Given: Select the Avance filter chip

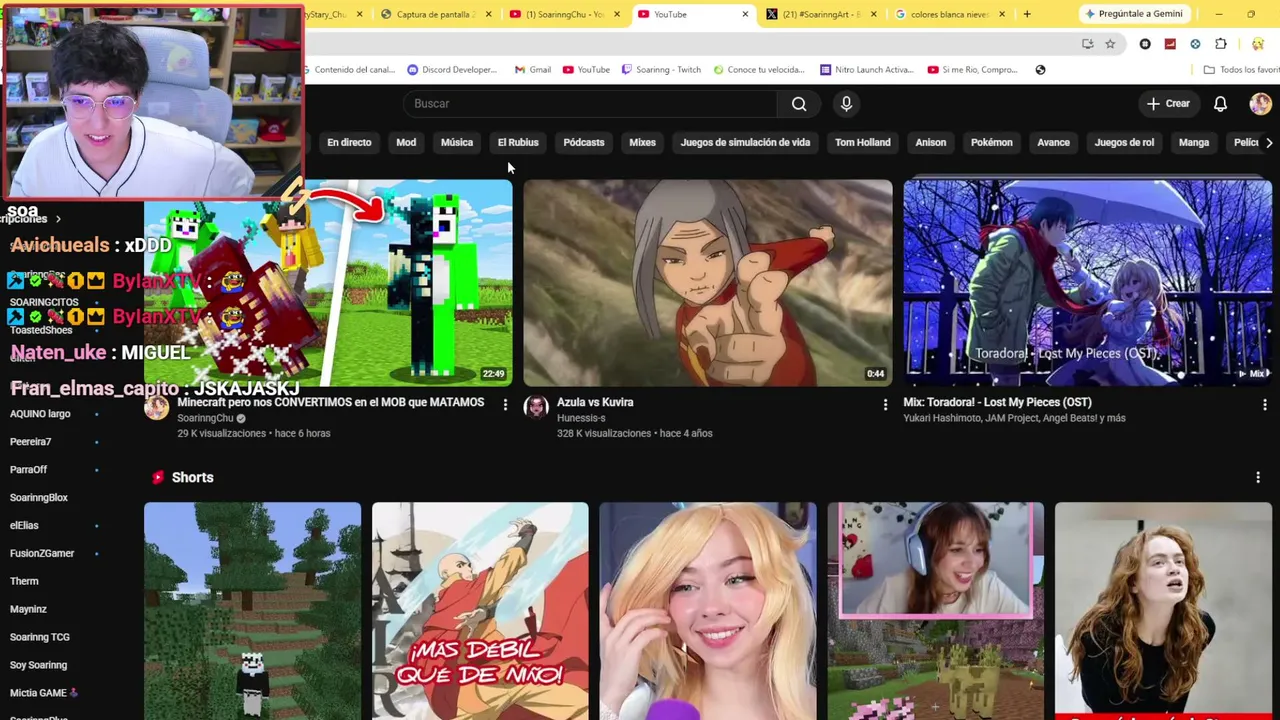Looking at the screenshot, I should tap(1053, 142).
